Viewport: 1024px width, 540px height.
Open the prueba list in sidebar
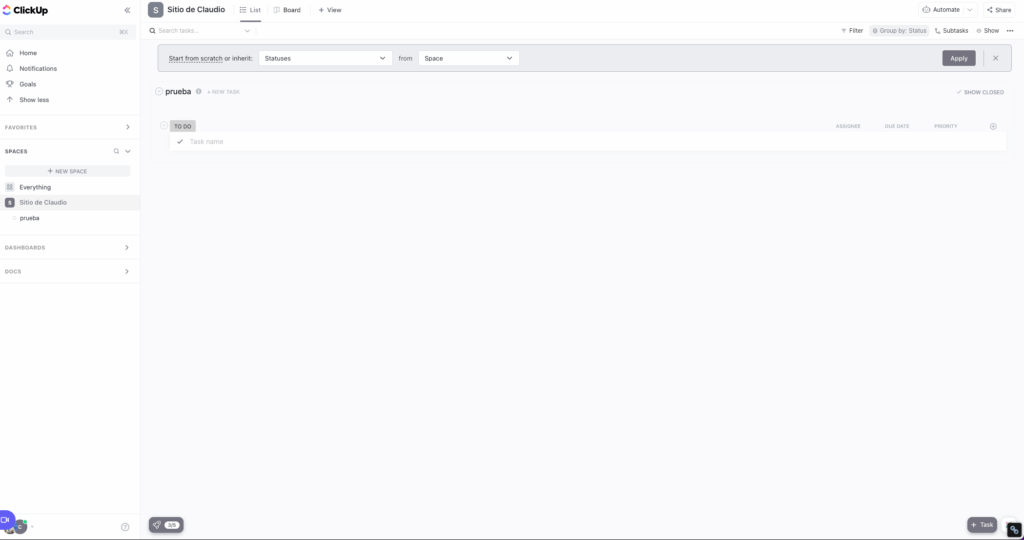[x=29, y=218]
